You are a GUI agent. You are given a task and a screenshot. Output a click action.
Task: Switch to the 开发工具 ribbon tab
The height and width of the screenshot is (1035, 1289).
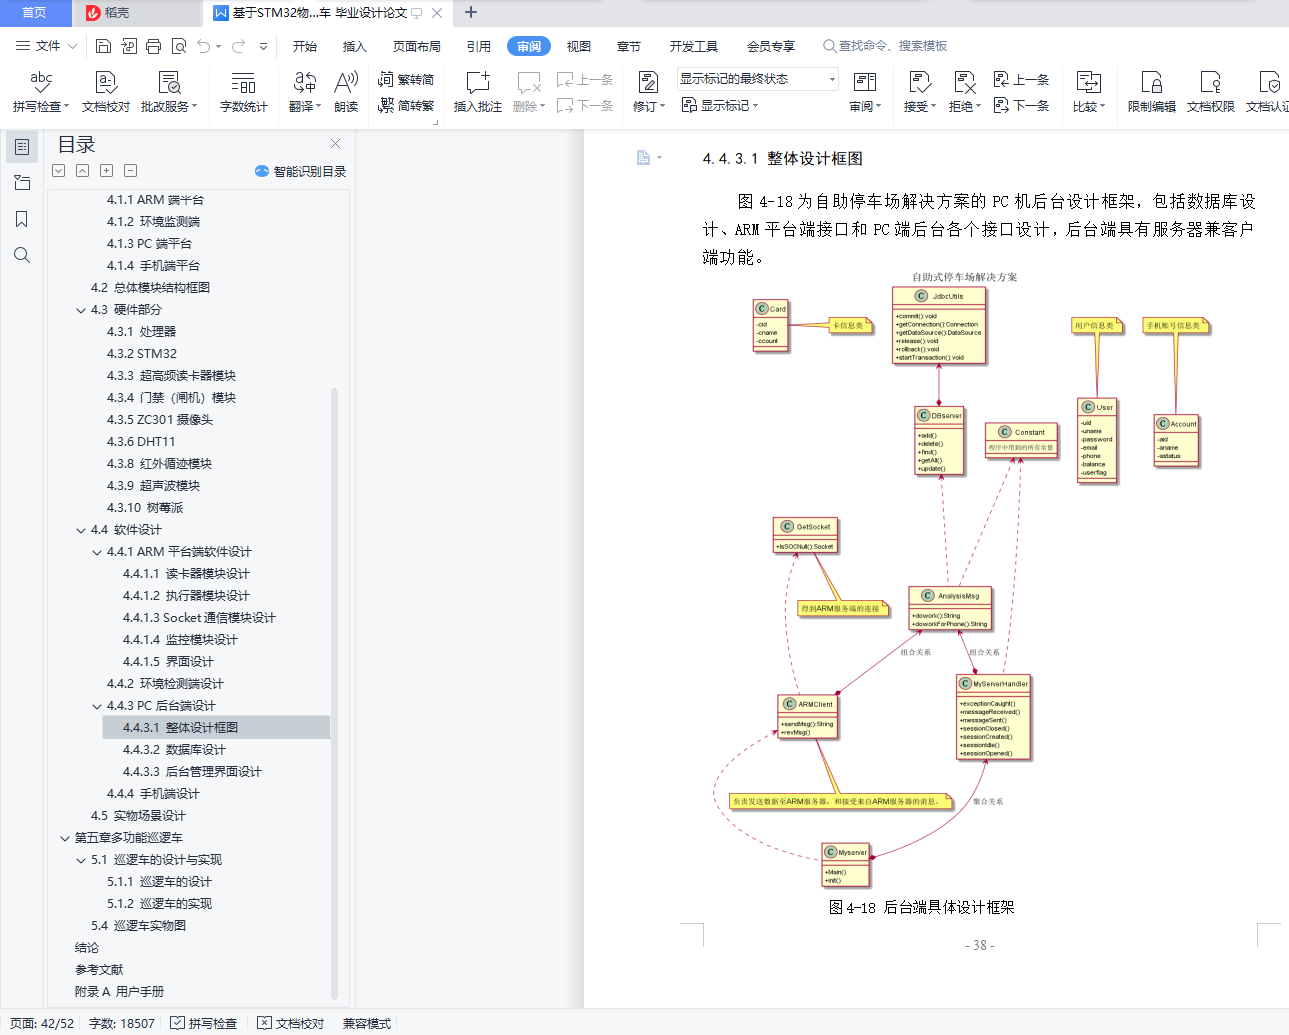(x=694, y=46)
